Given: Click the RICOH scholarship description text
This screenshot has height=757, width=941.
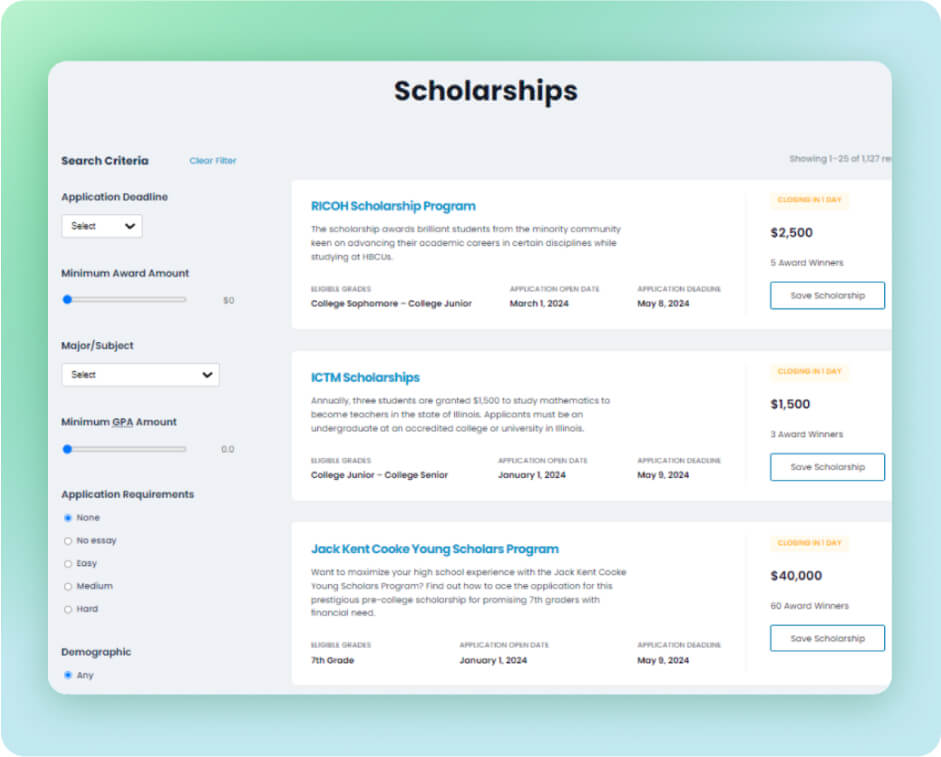Looking at the screenshot, I should pos(465,243).
